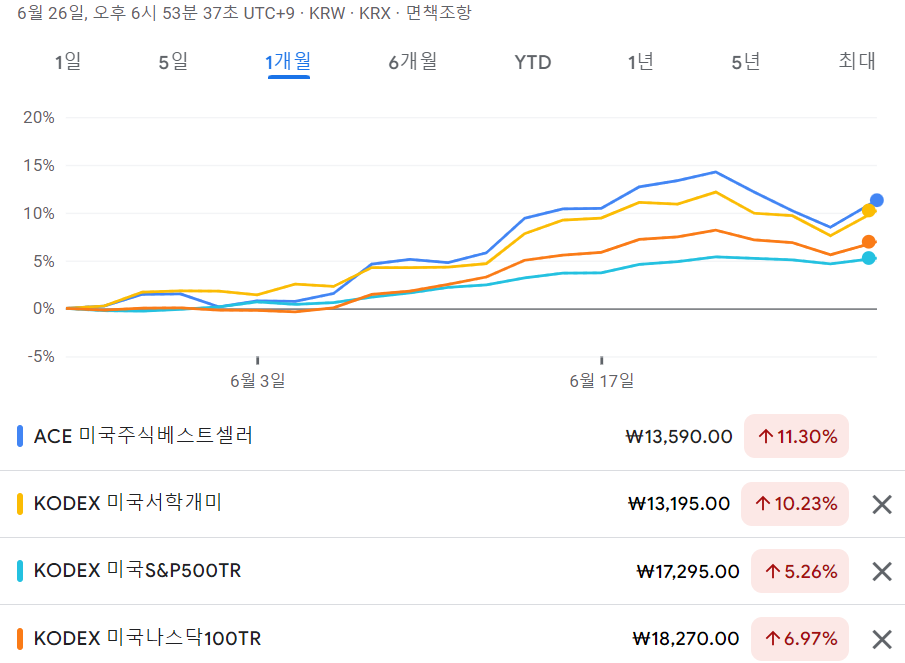Switch to the 5년 time range
Viewport: 905px width, 663px height.
pos(746,61)
